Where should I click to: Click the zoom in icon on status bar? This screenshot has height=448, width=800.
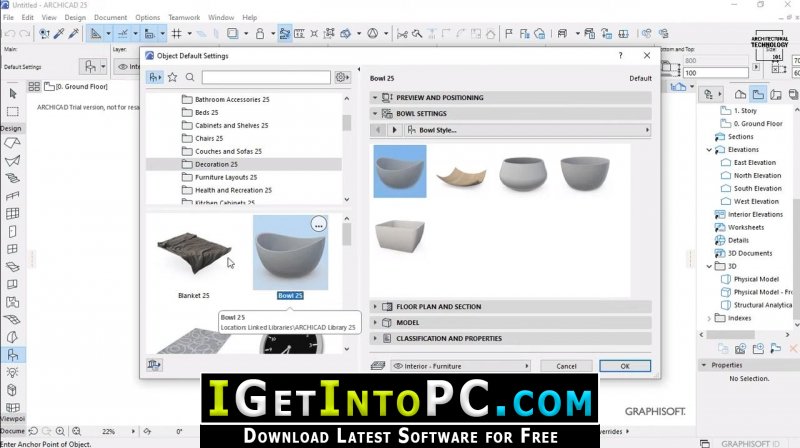(x=60, y=431)
